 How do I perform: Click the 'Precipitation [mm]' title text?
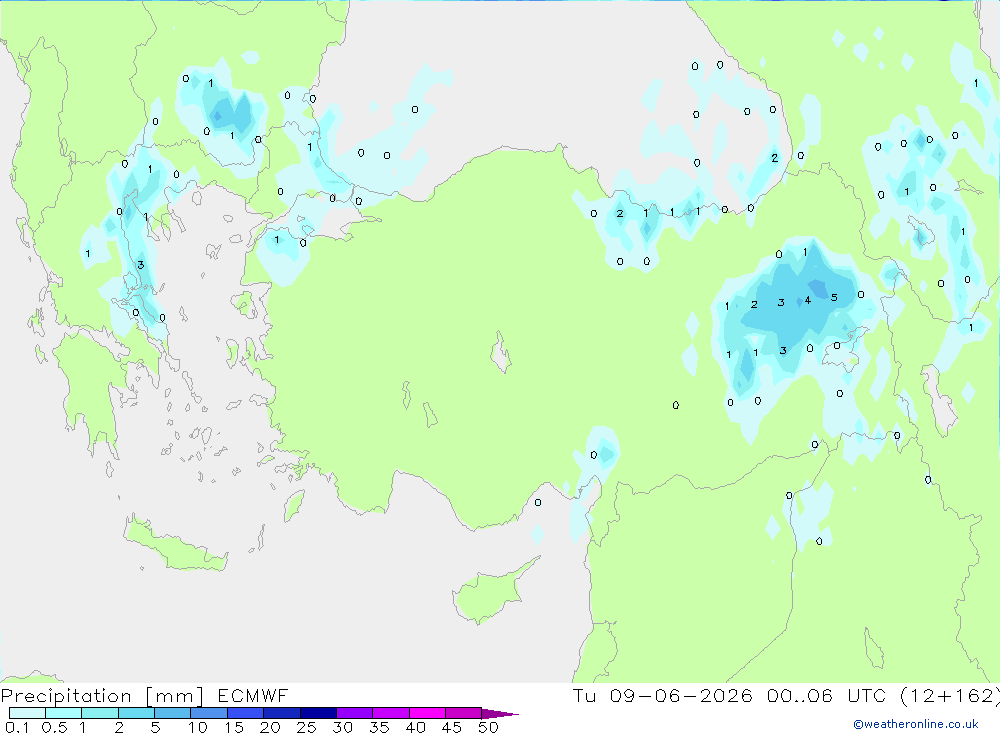pos(102,696)
